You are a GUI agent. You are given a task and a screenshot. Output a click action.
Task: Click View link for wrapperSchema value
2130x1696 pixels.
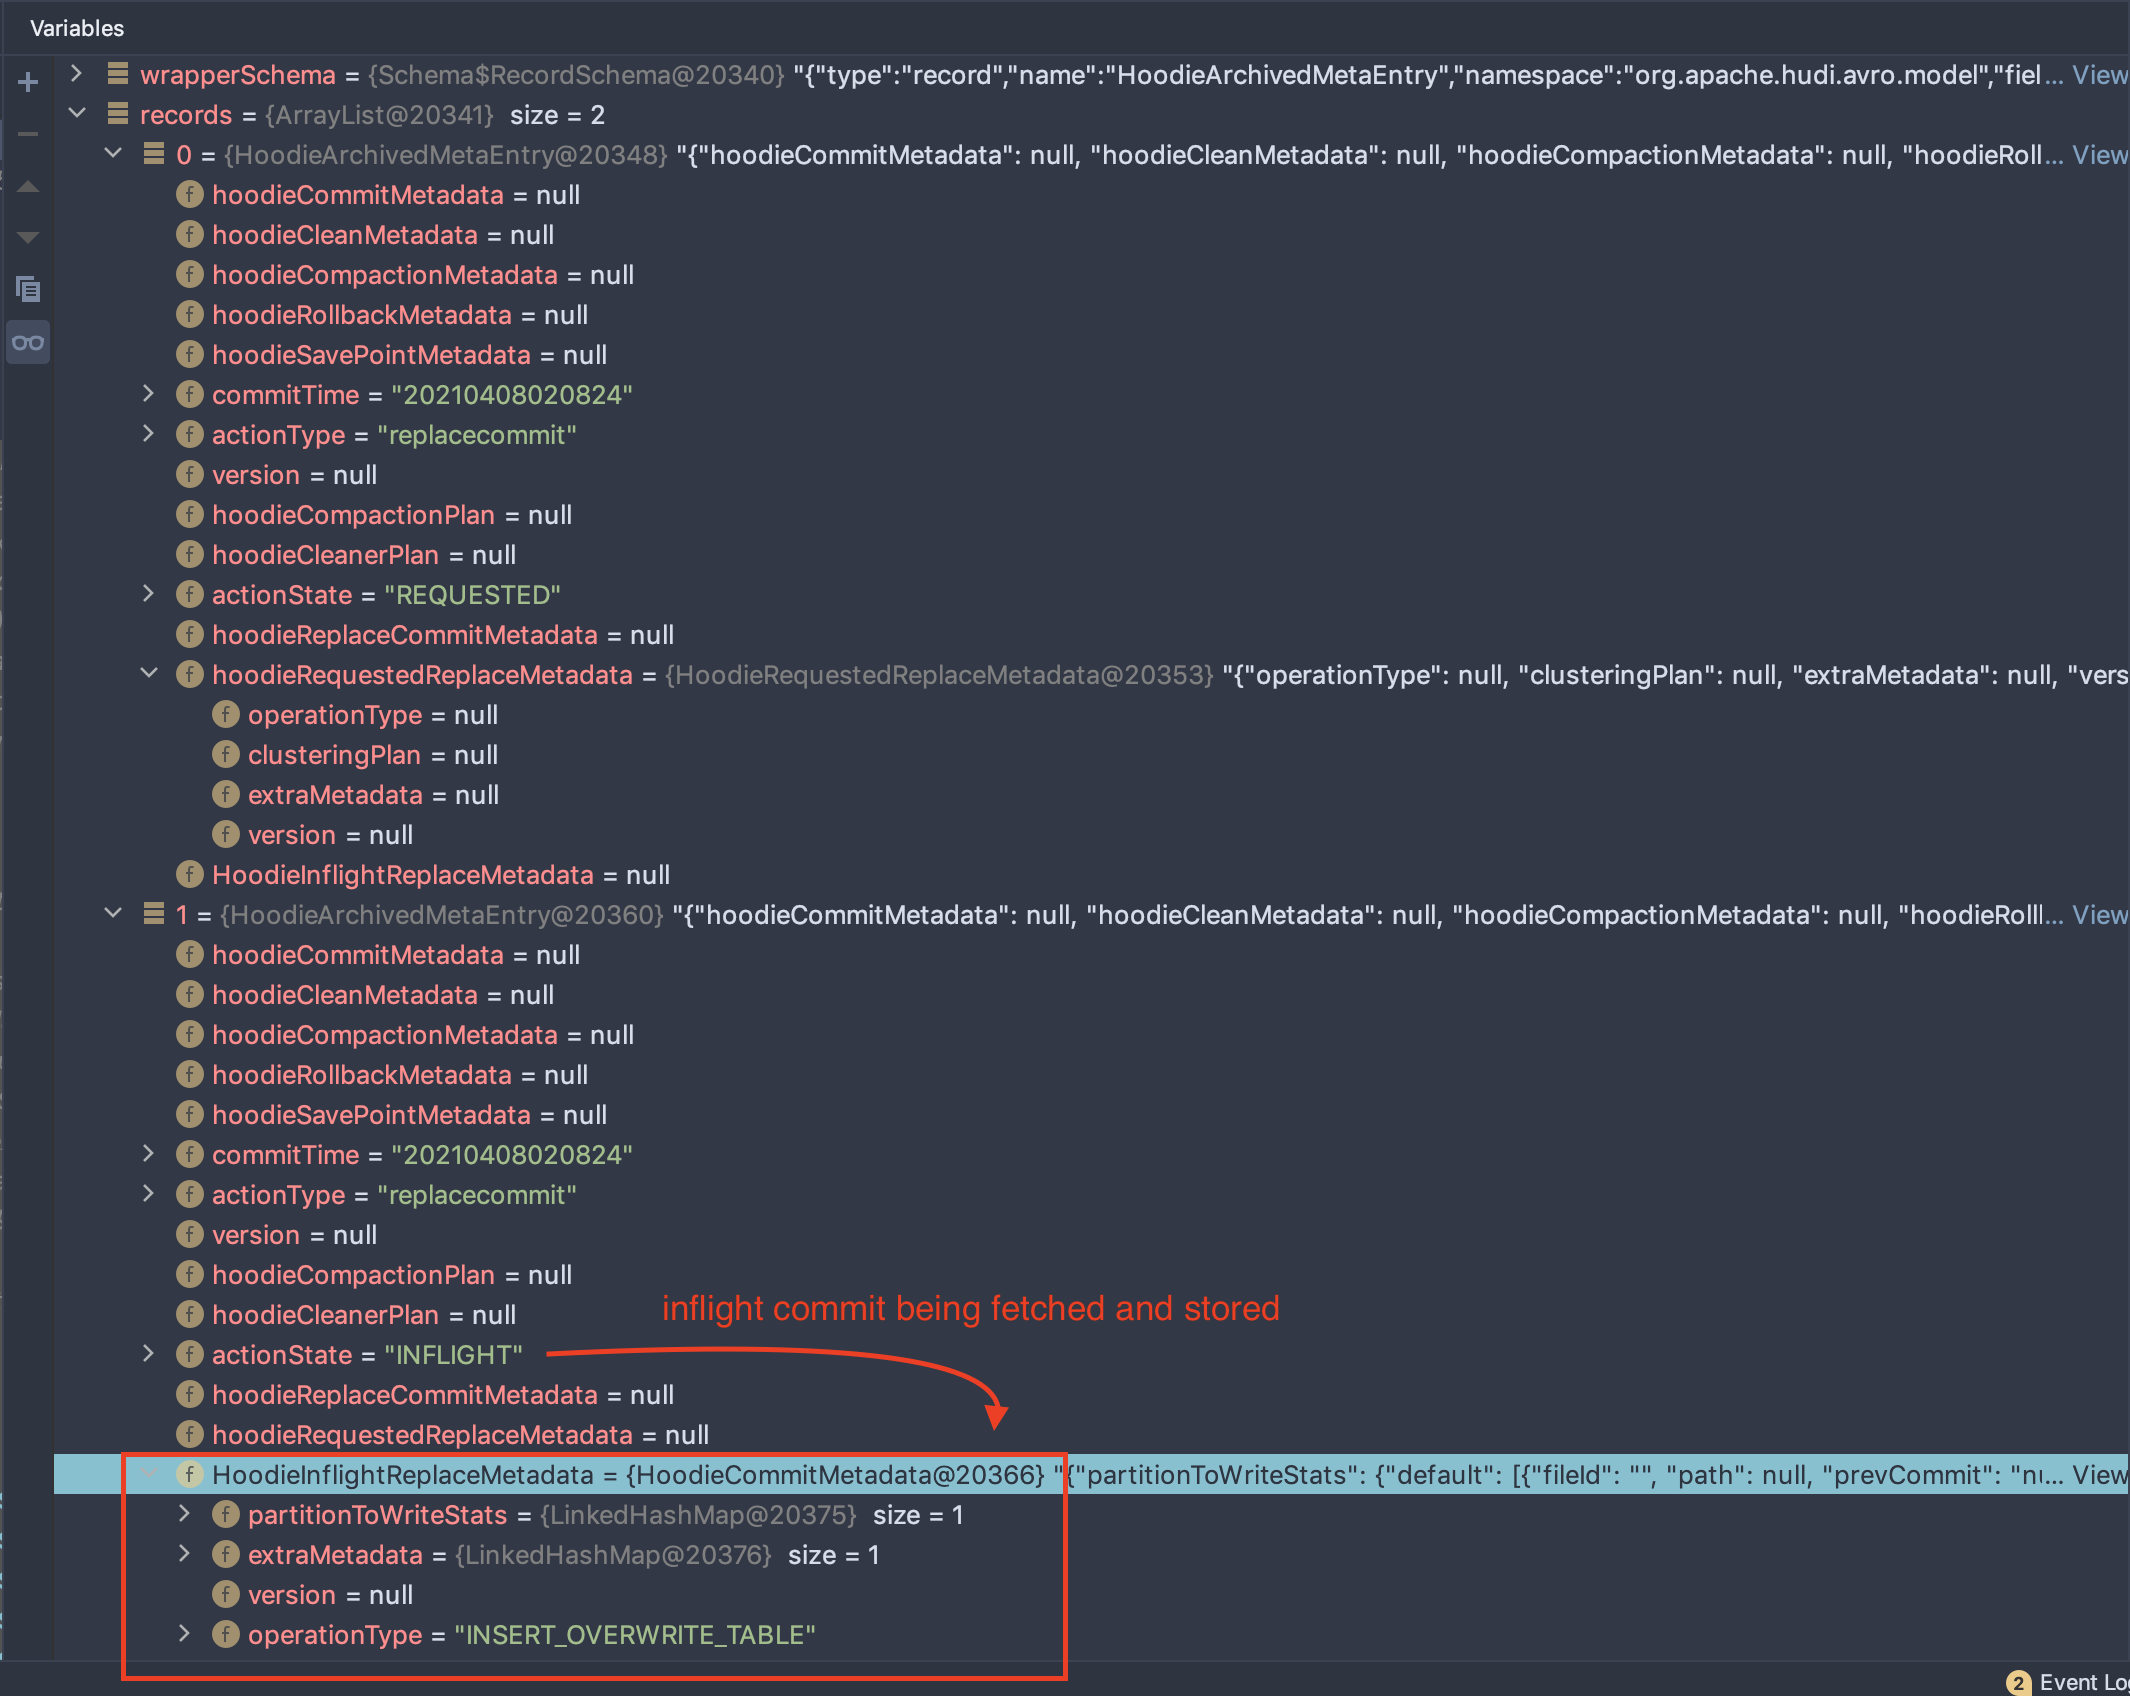[x=2098, y=75]
